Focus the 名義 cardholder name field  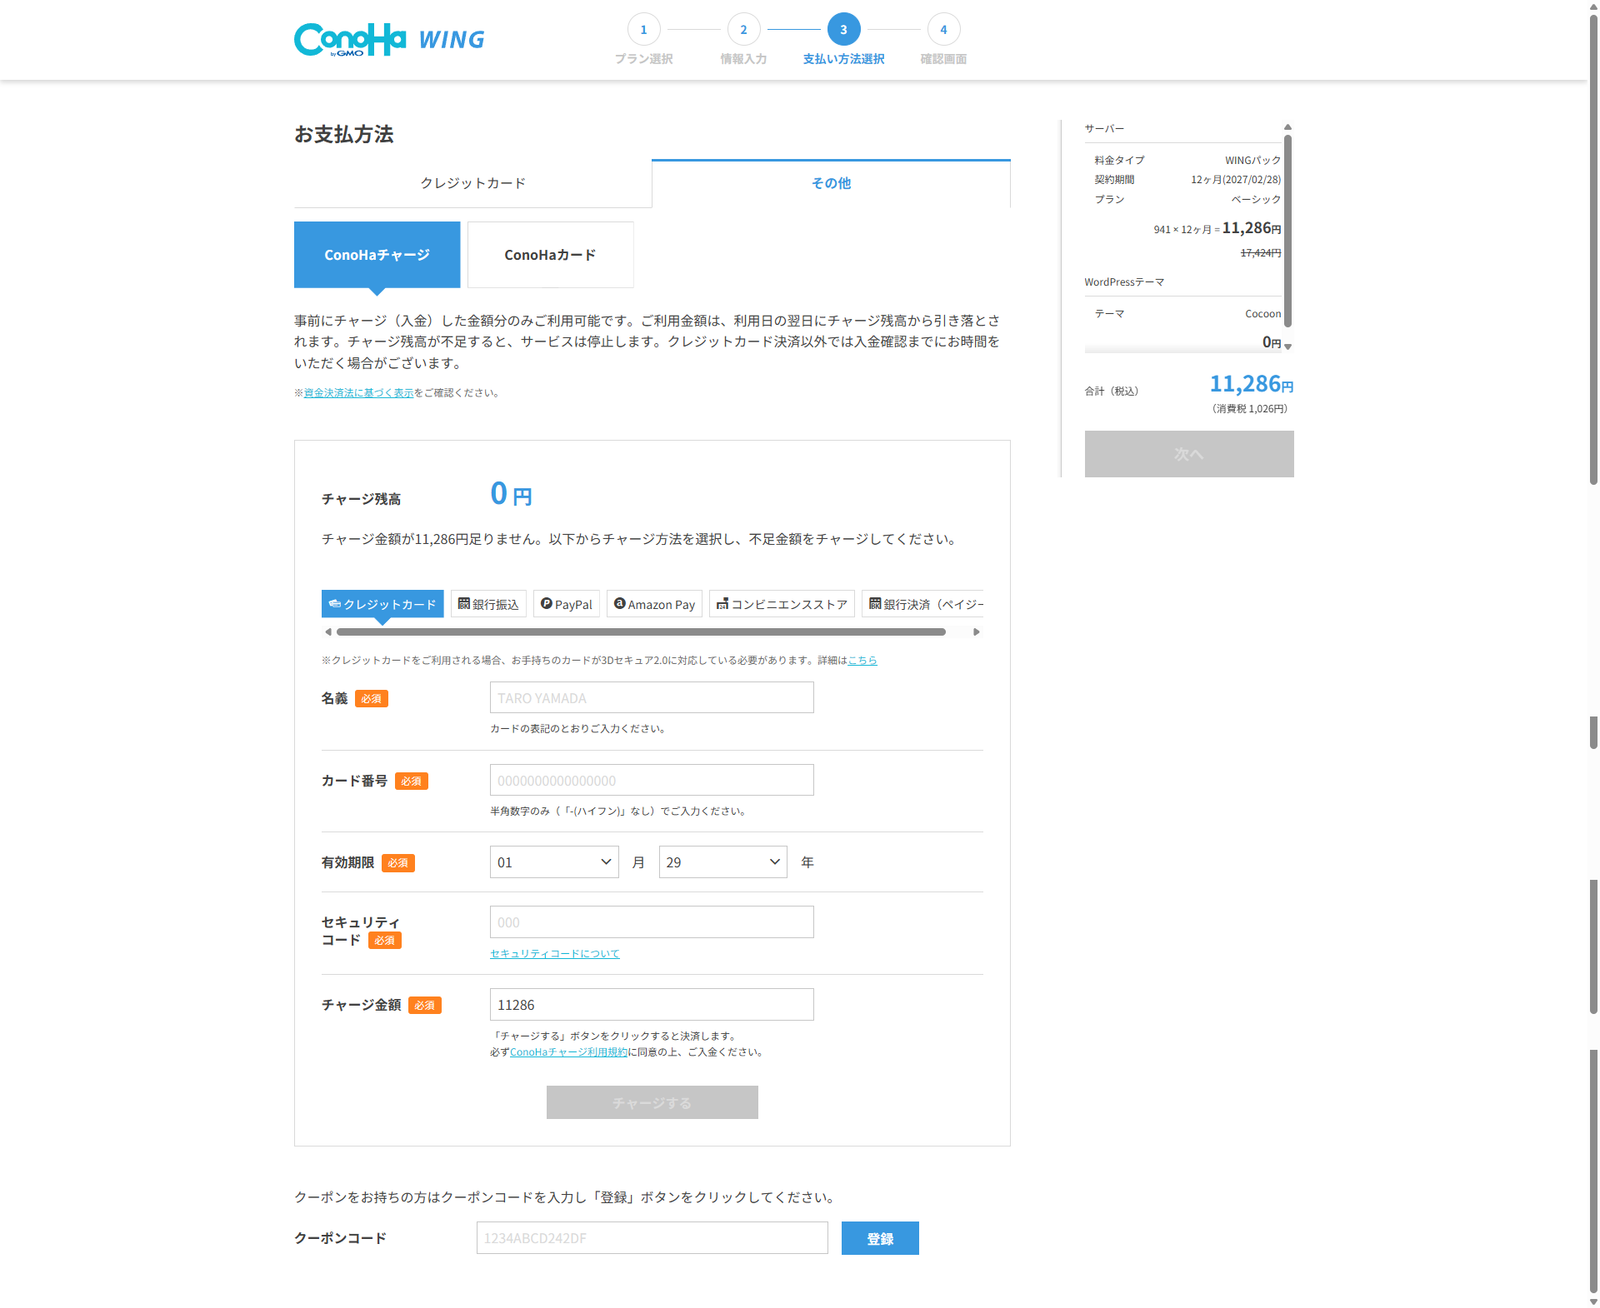point(652,698)
